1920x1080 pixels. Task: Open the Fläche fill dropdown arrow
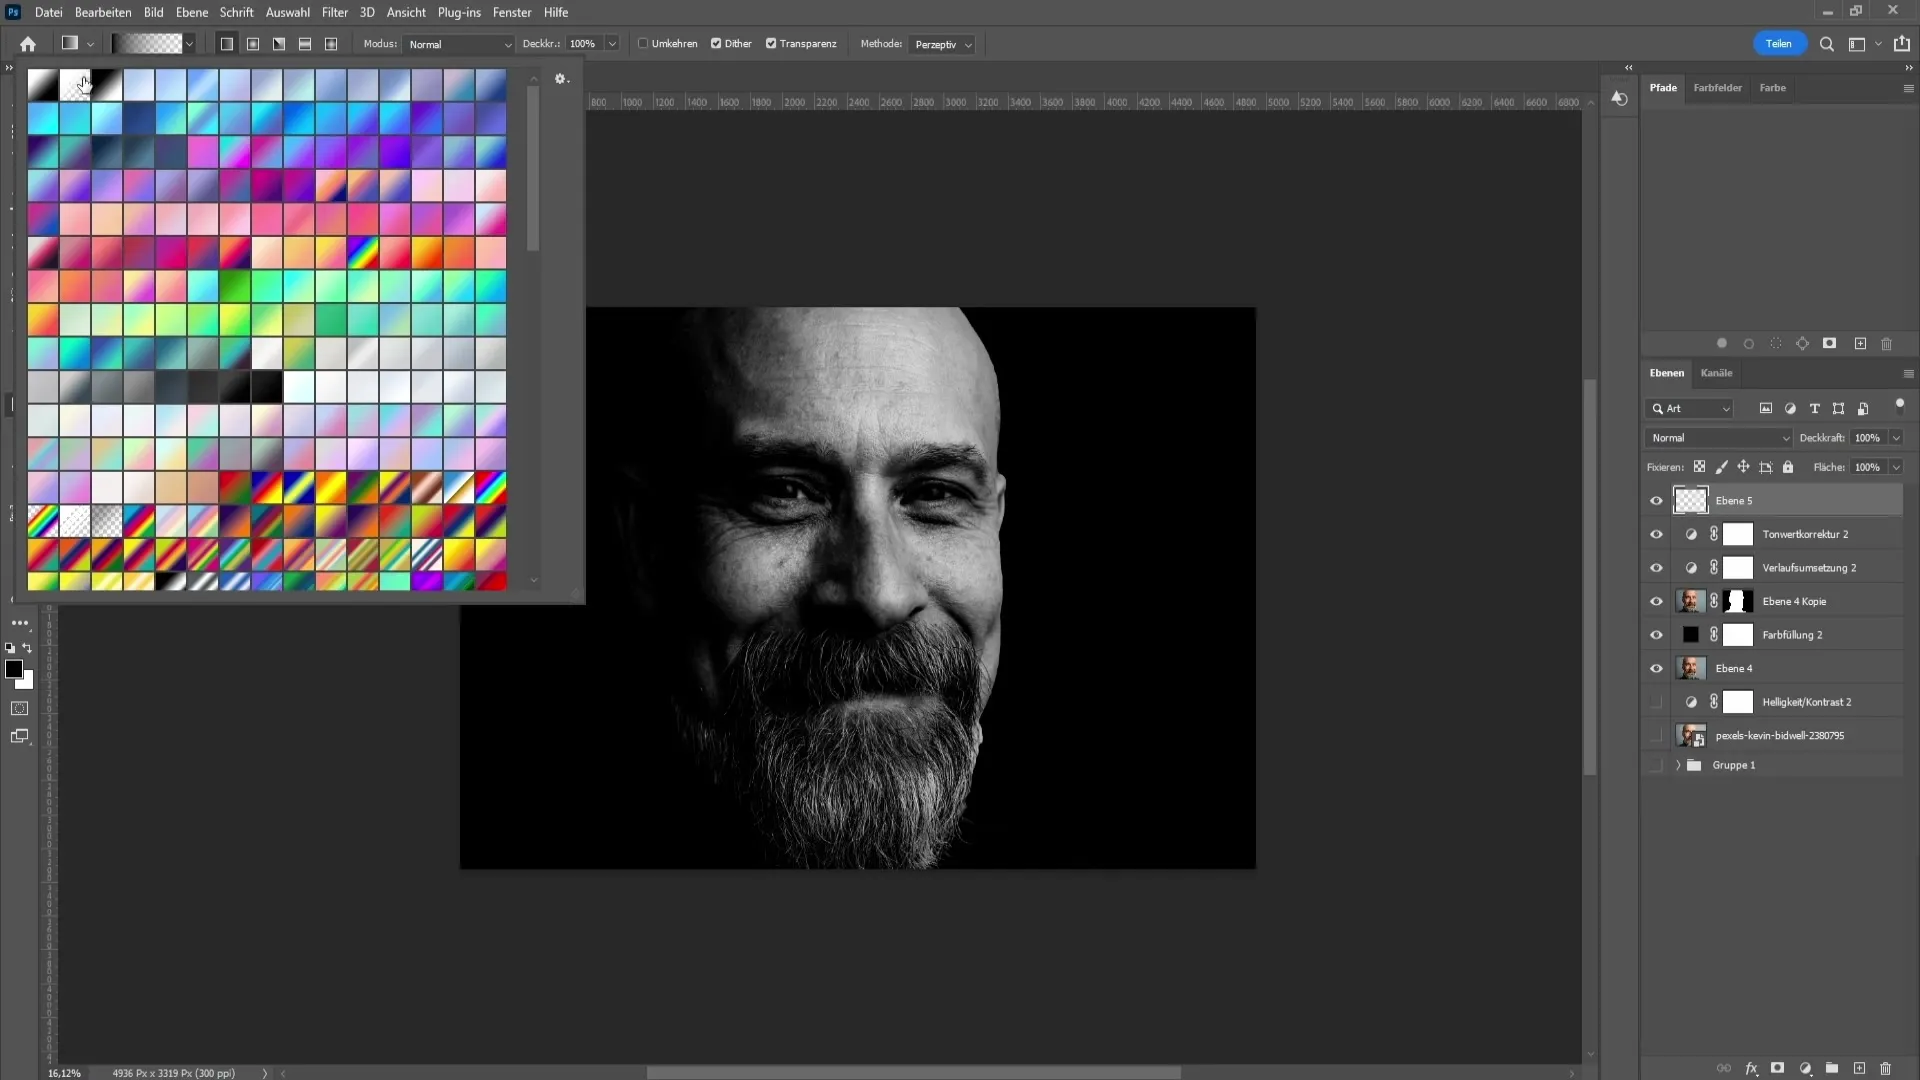[1896, 467]
